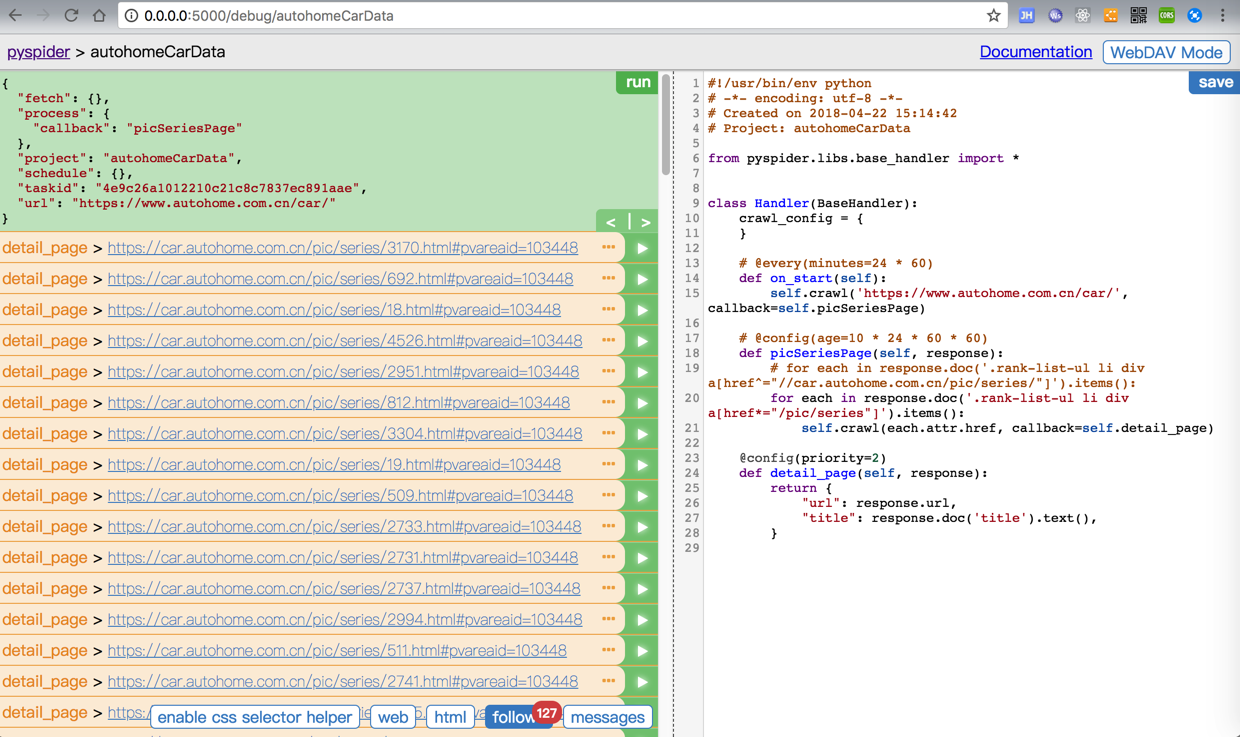Open the series/2994.html link
The width and height of the screenshot is (1240, 737).
[x=345, y=620]
